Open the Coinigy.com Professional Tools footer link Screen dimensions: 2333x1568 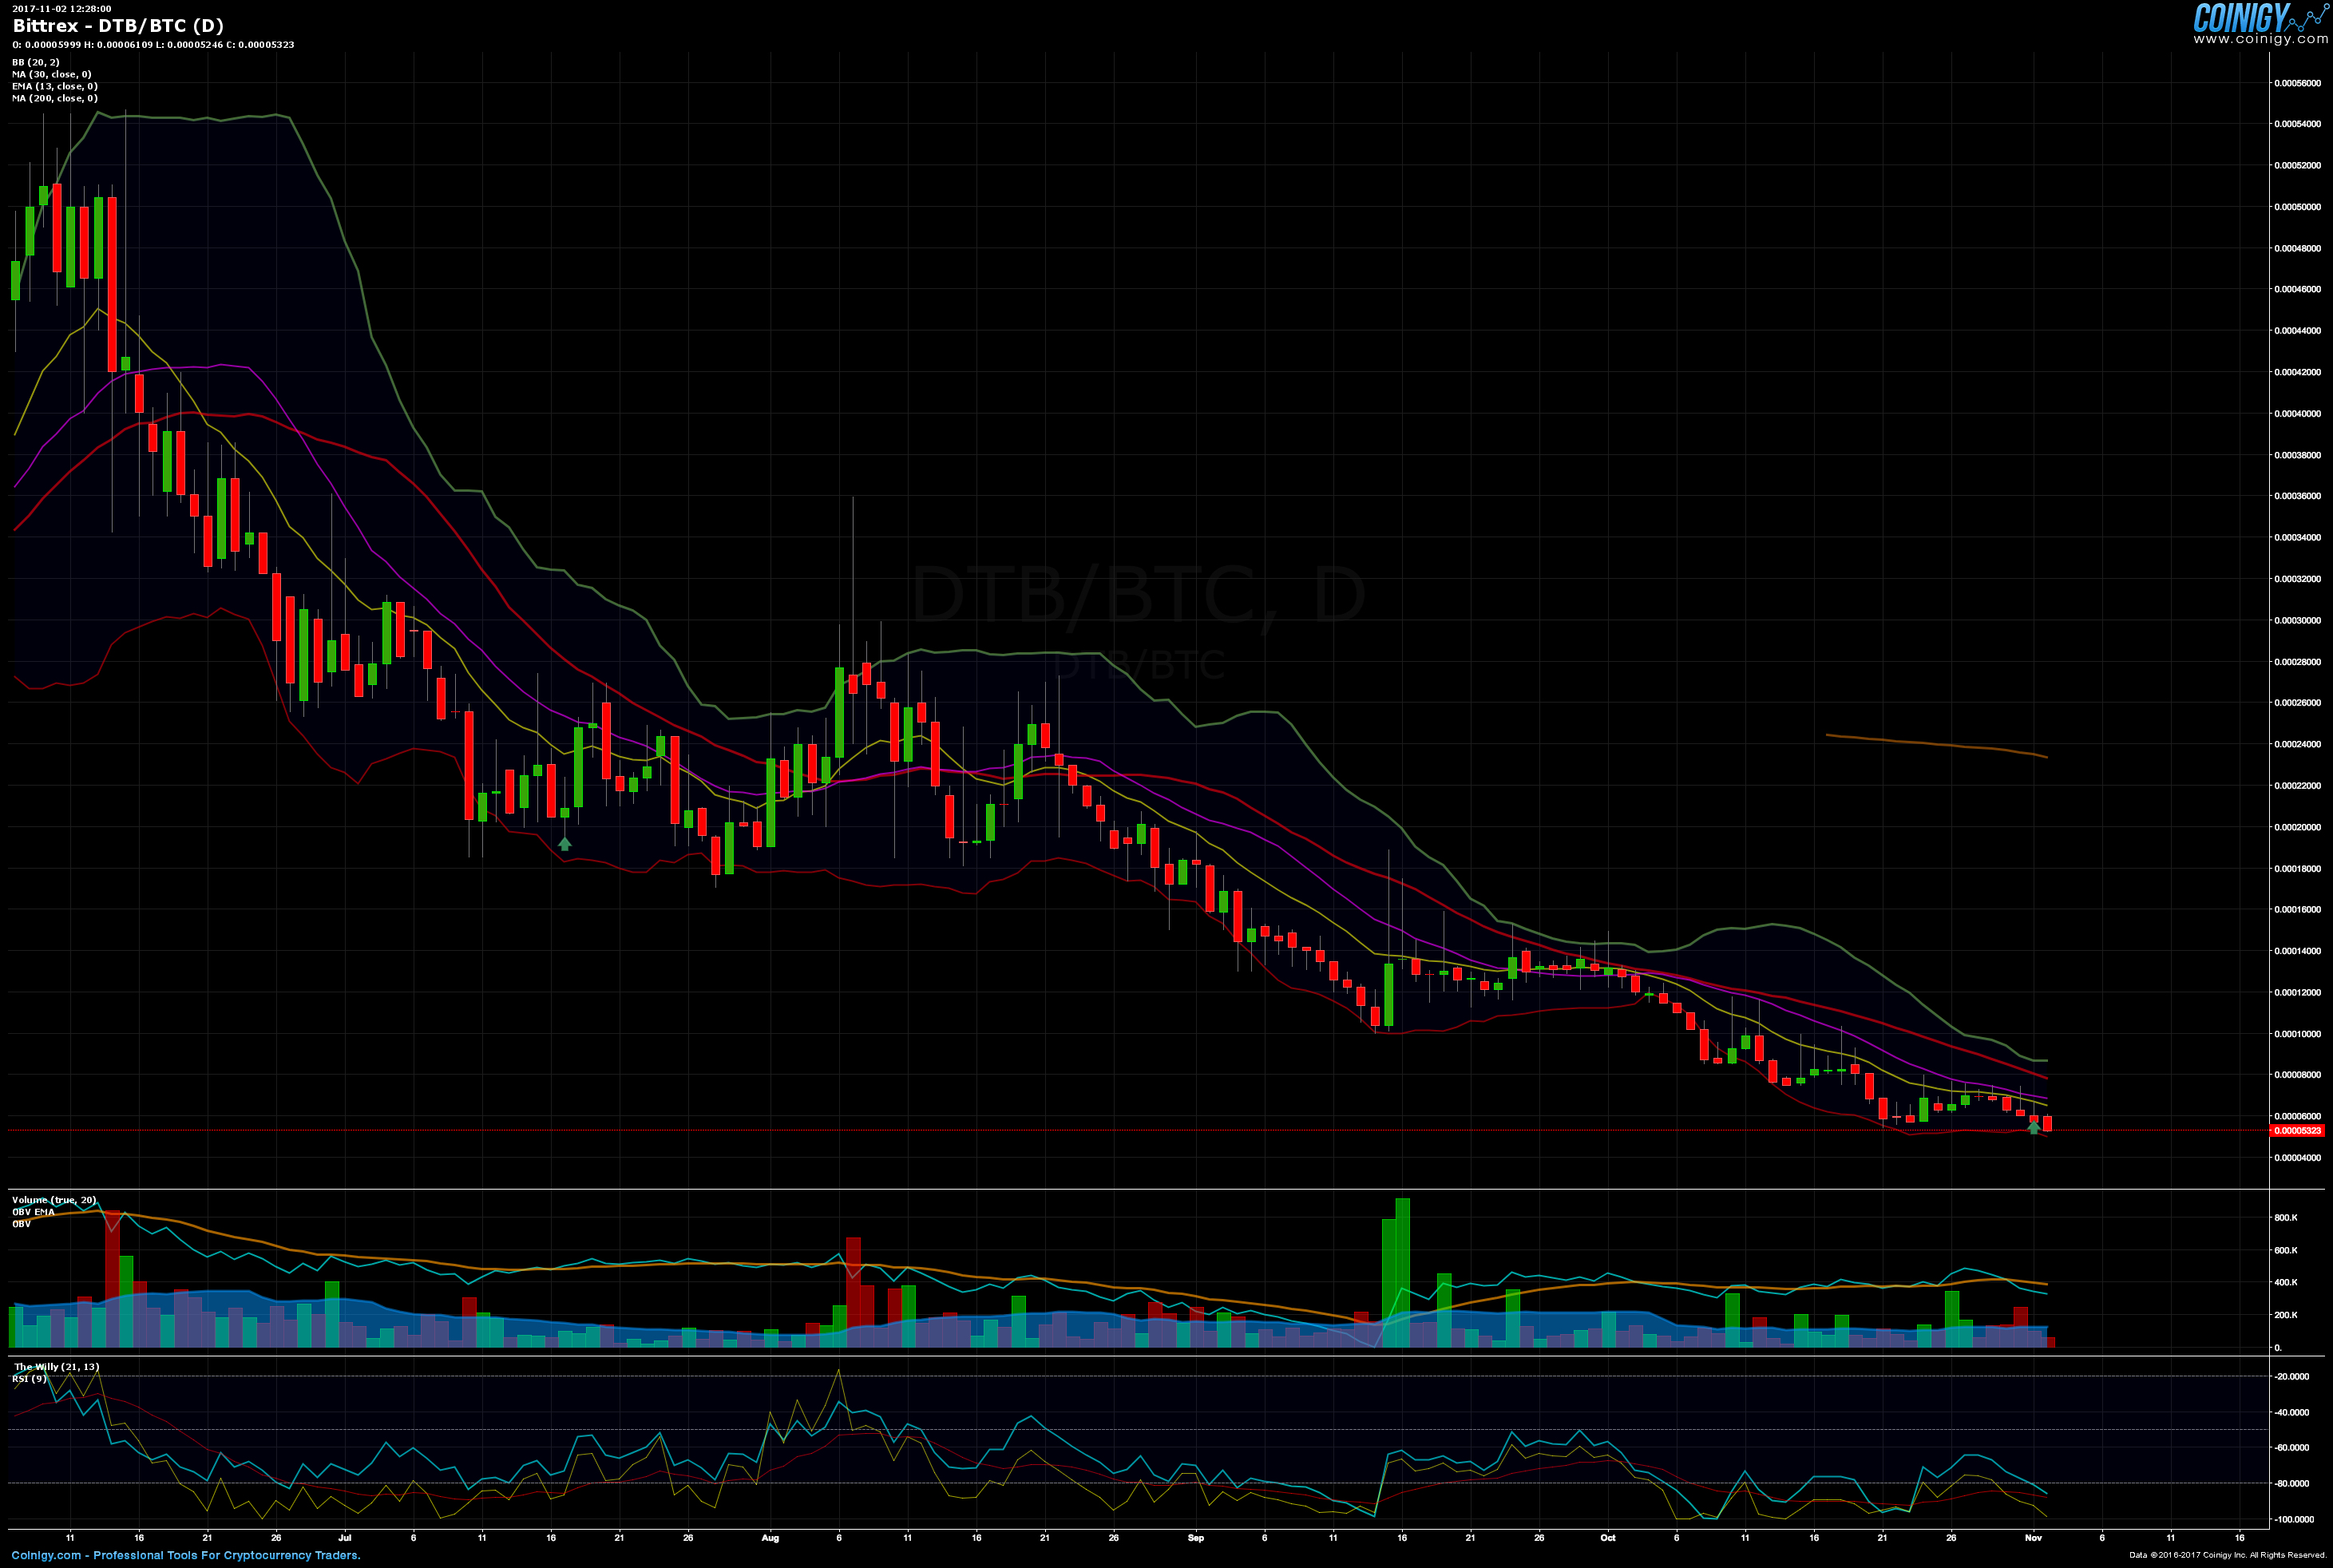pyautogui.click(x=186, y=1555)
